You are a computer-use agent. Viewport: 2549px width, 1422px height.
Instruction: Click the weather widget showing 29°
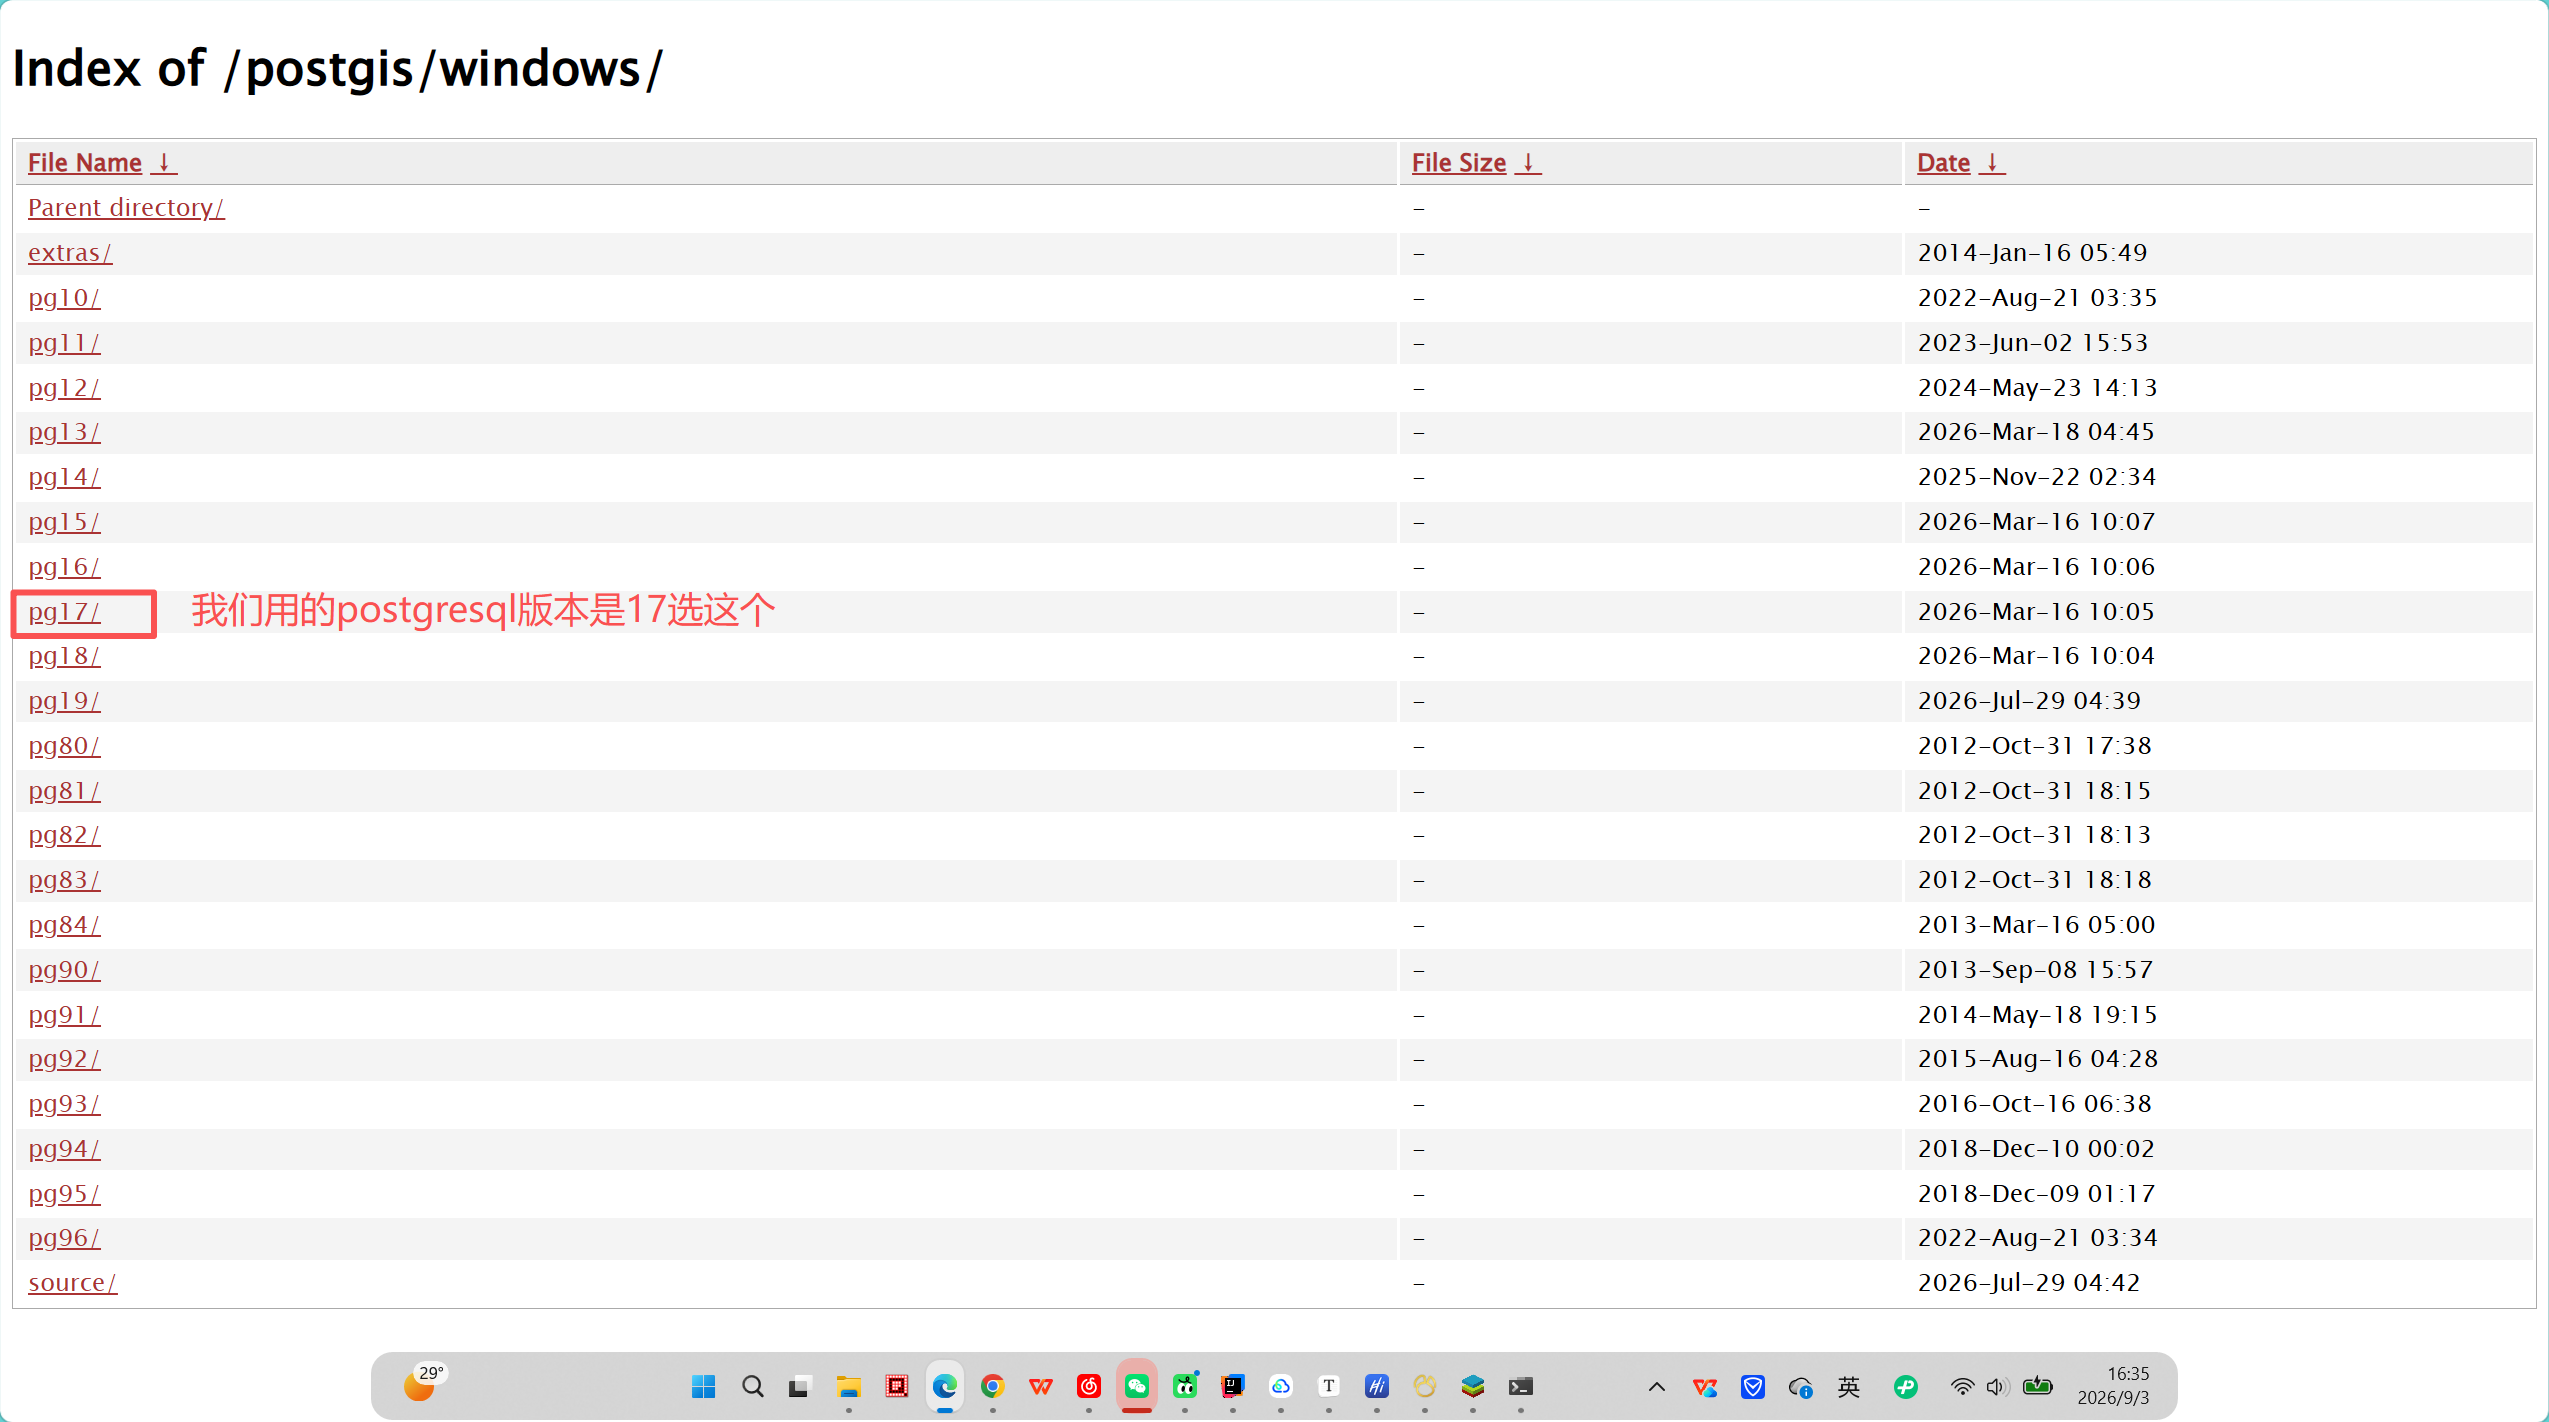click(424, 1384)
